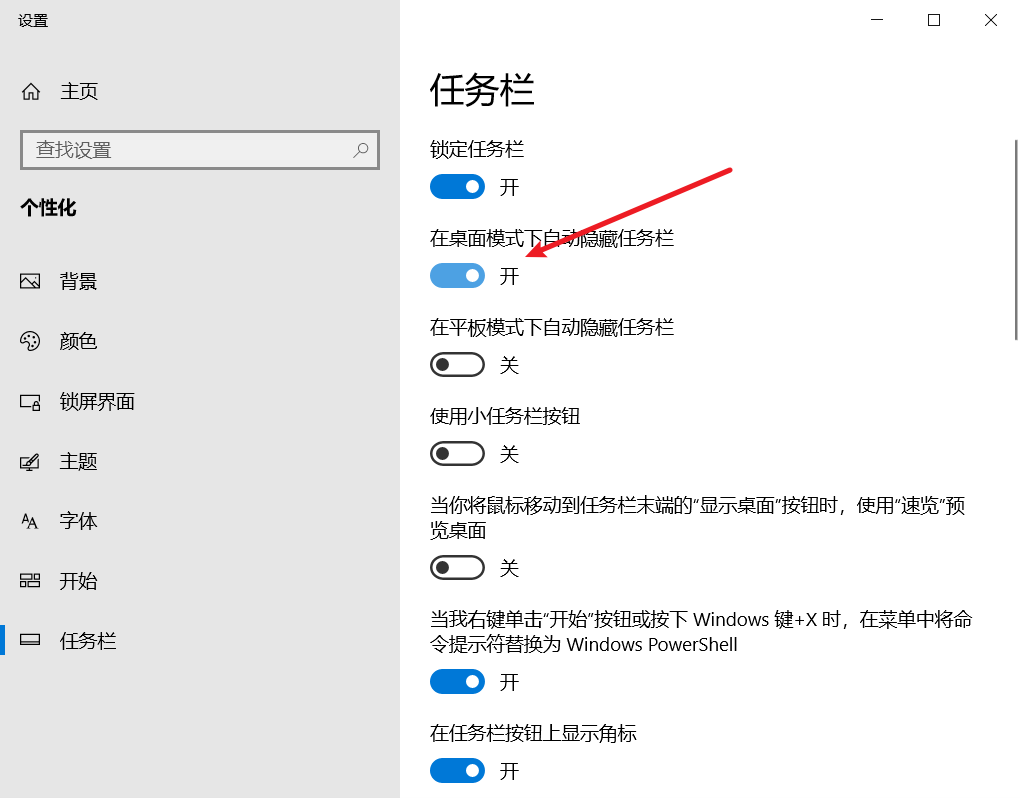Turn off taskbar button badges toggle

457,770
